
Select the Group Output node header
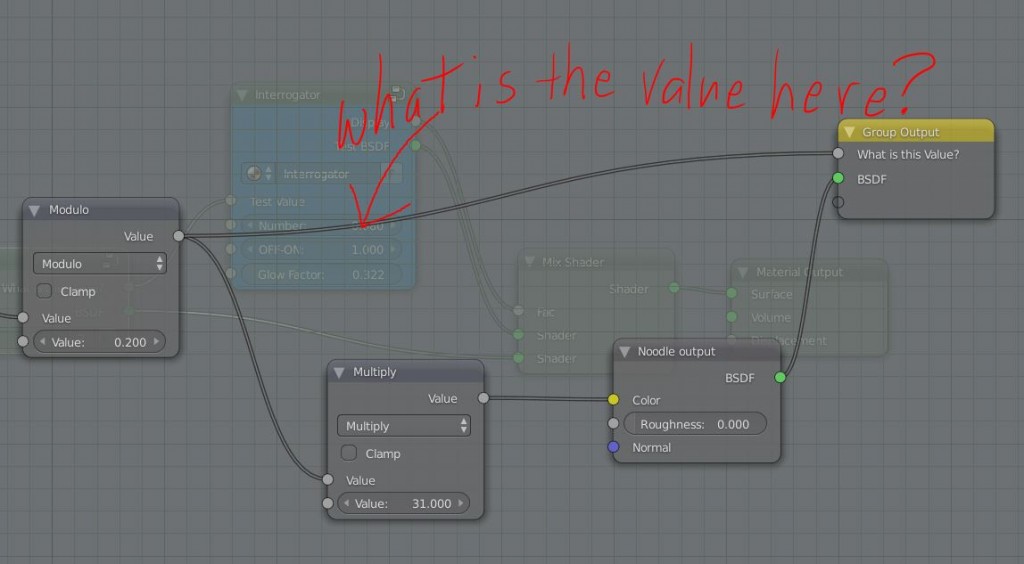coord(916,132)
